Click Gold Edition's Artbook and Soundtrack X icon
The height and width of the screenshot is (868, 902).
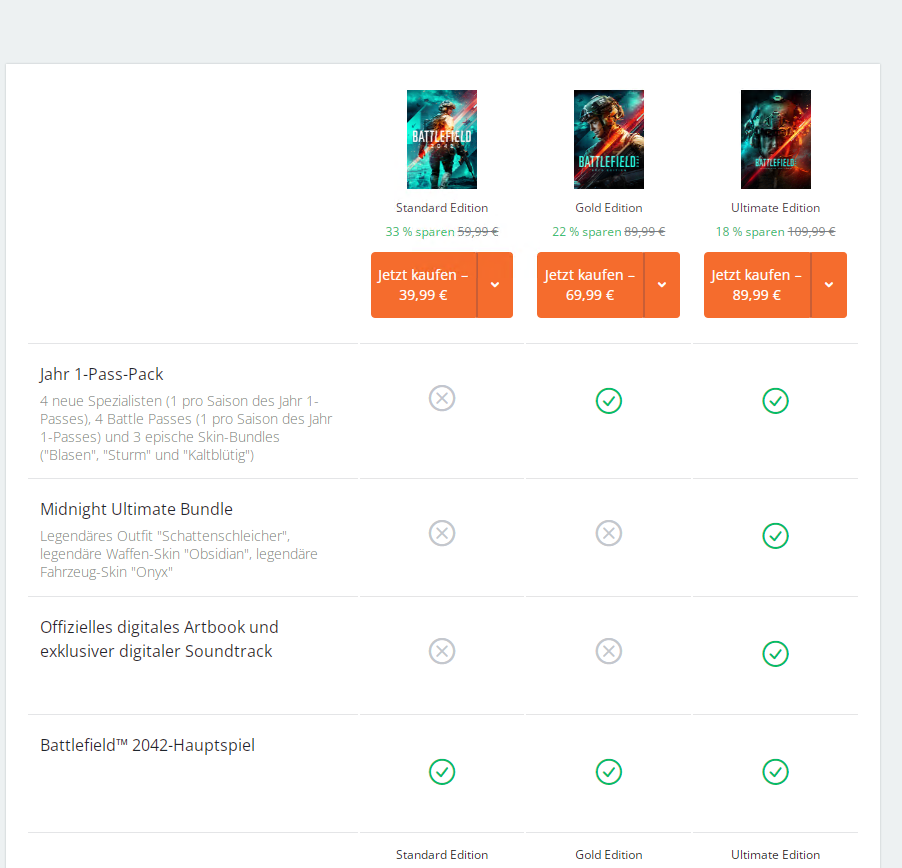[608, 651]
